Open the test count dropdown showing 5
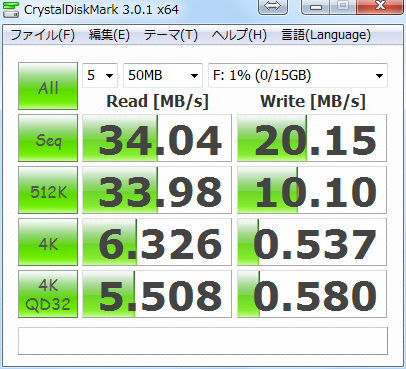 click(x=100, y=75)
